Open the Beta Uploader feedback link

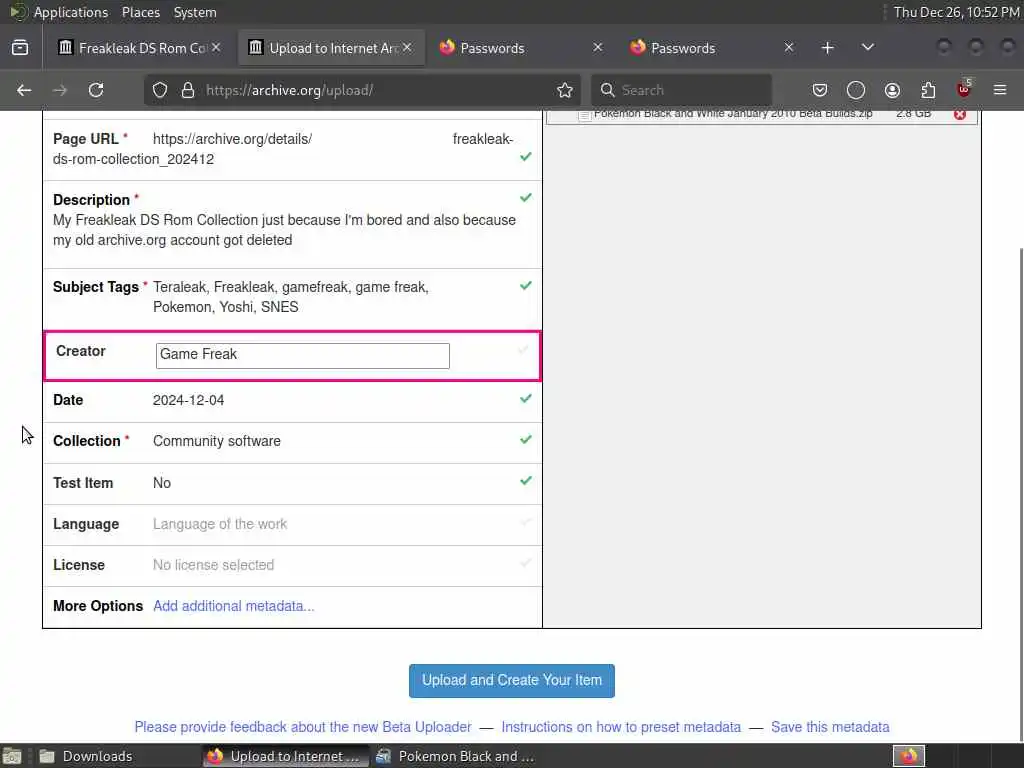[302, 727]
